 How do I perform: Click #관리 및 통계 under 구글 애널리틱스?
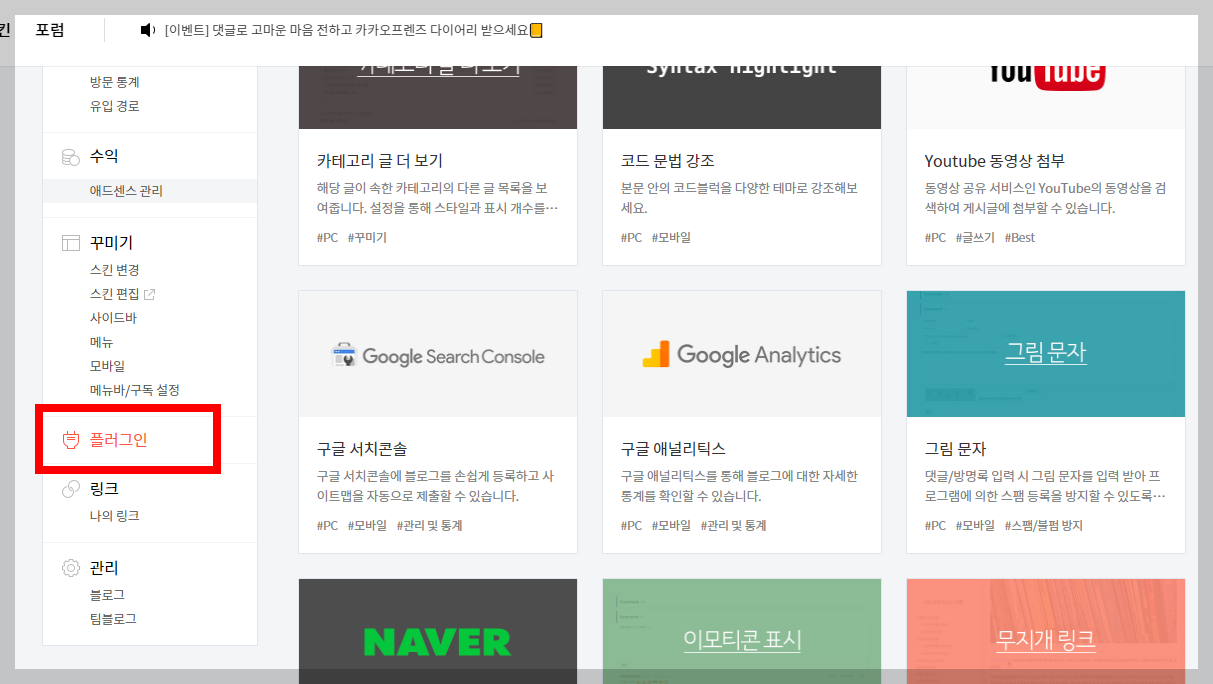pyautogui.click(x=733, y=526)
